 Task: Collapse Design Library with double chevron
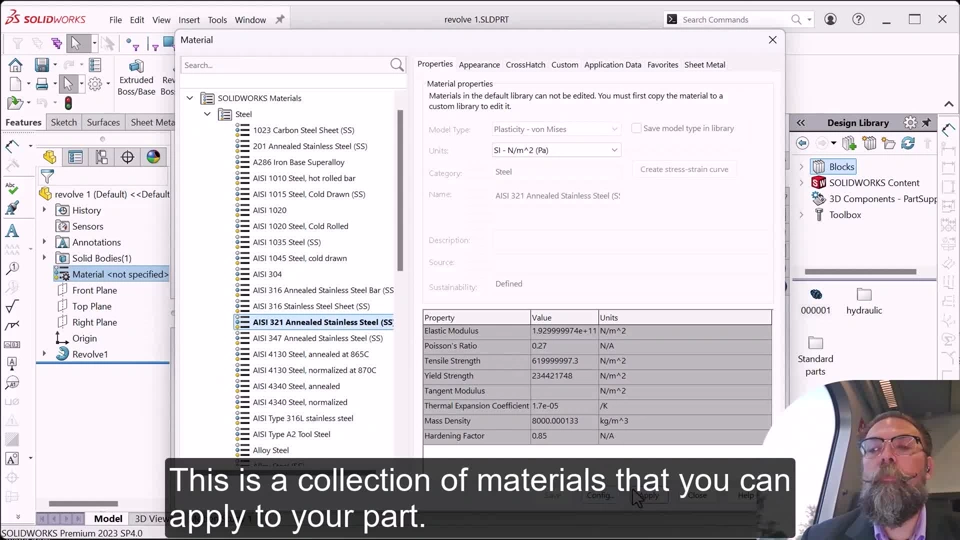point(801,123)
